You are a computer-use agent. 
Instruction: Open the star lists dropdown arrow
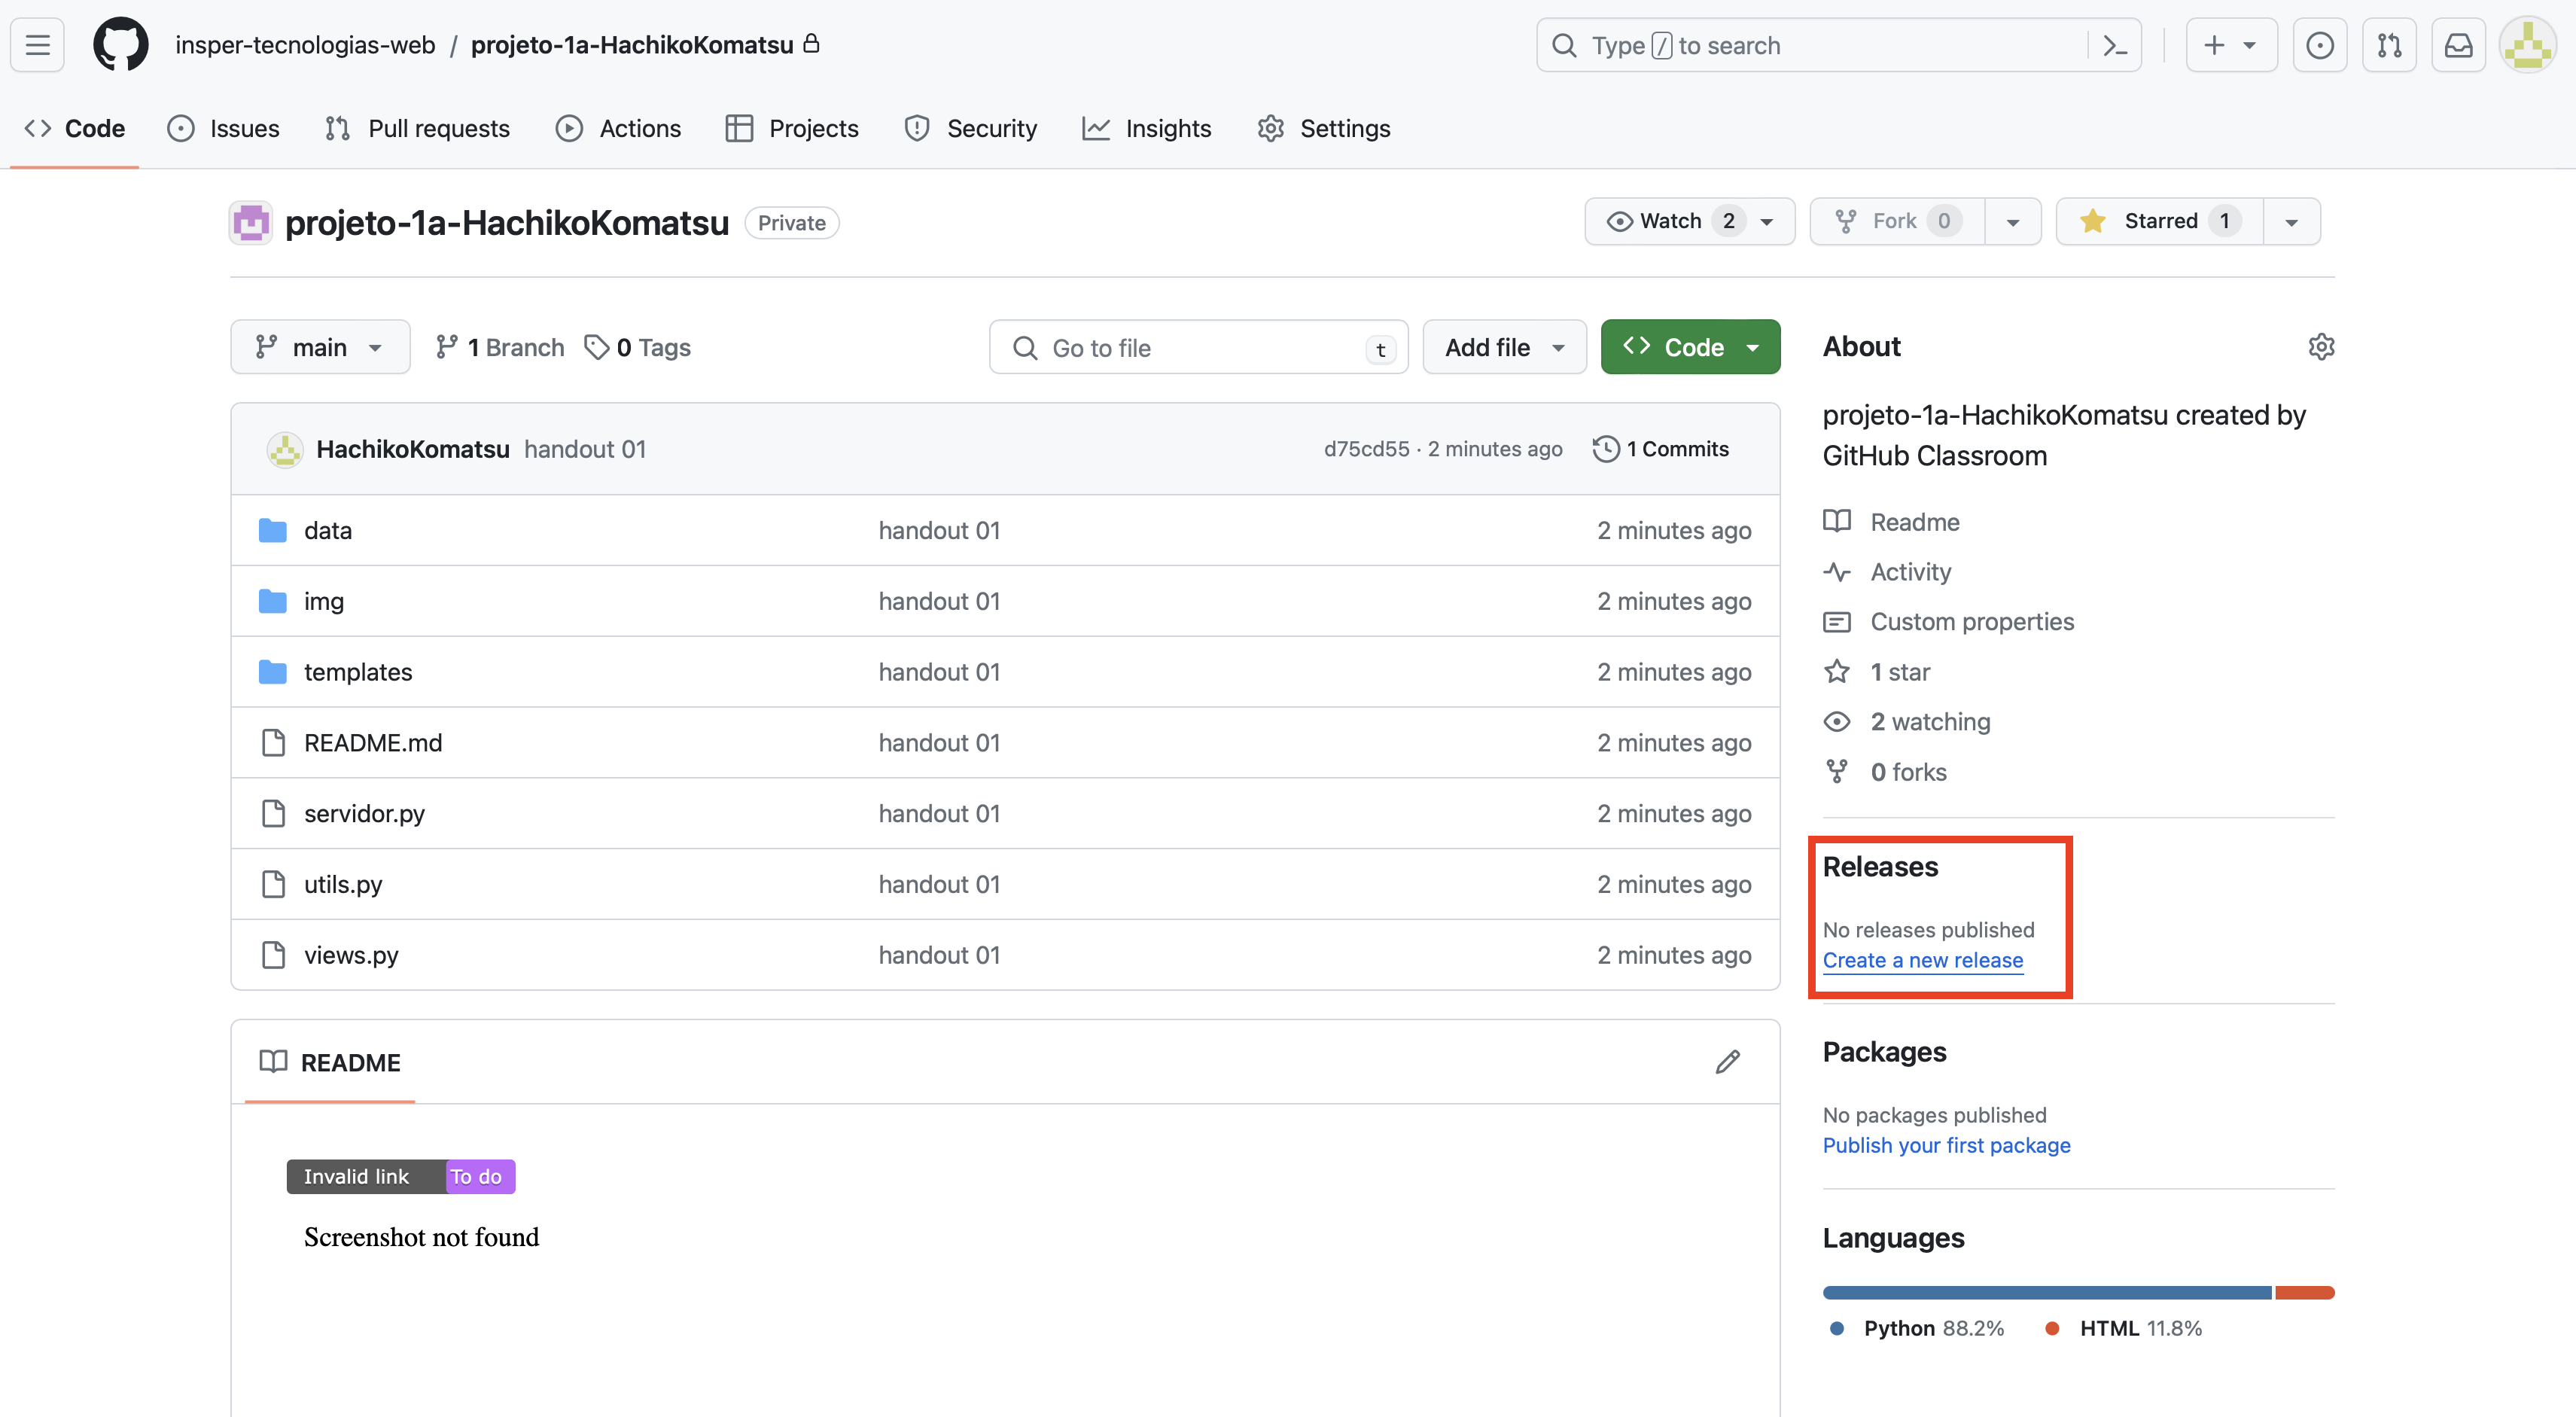point(2291,222)
